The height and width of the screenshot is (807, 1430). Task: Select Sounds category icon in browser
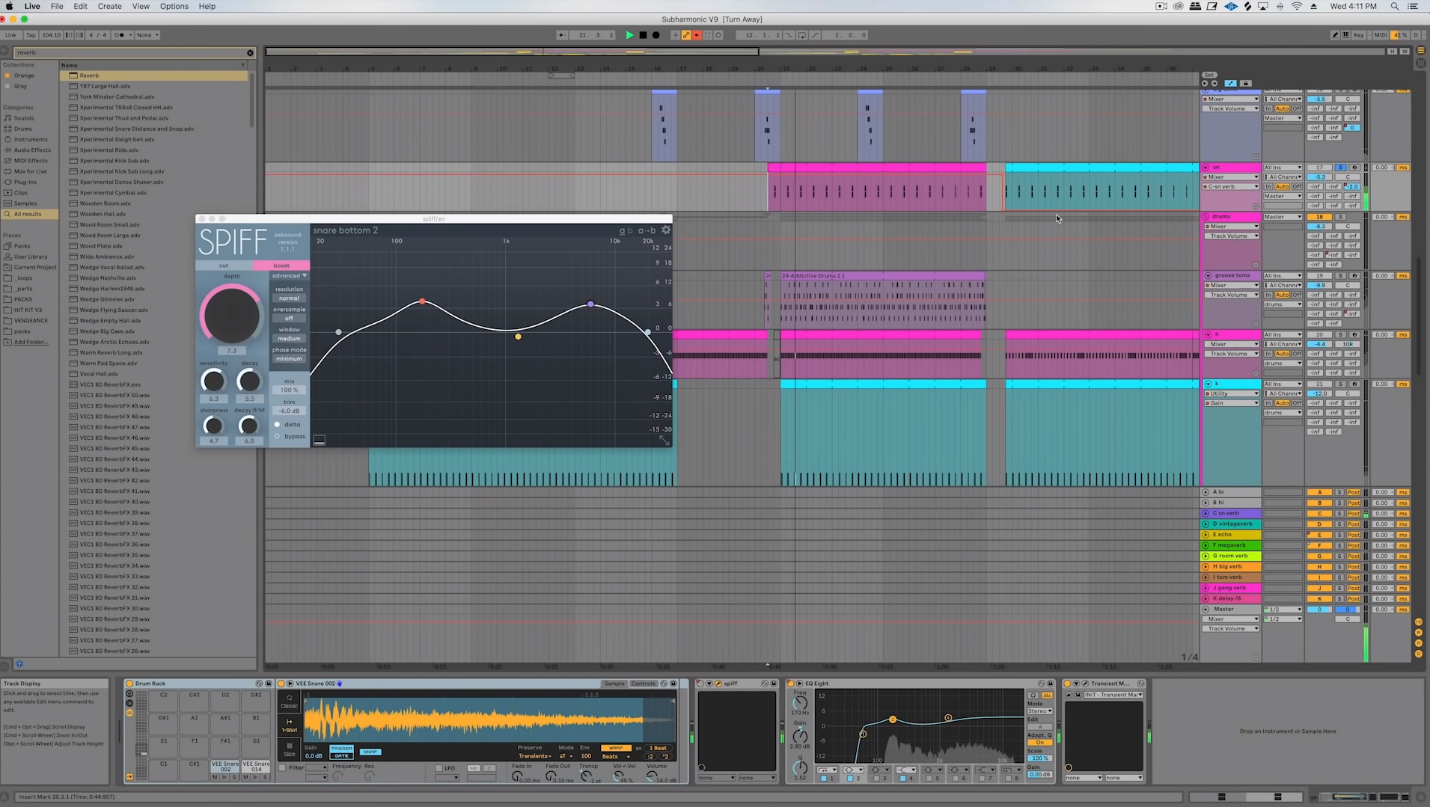tap(7, 118)
